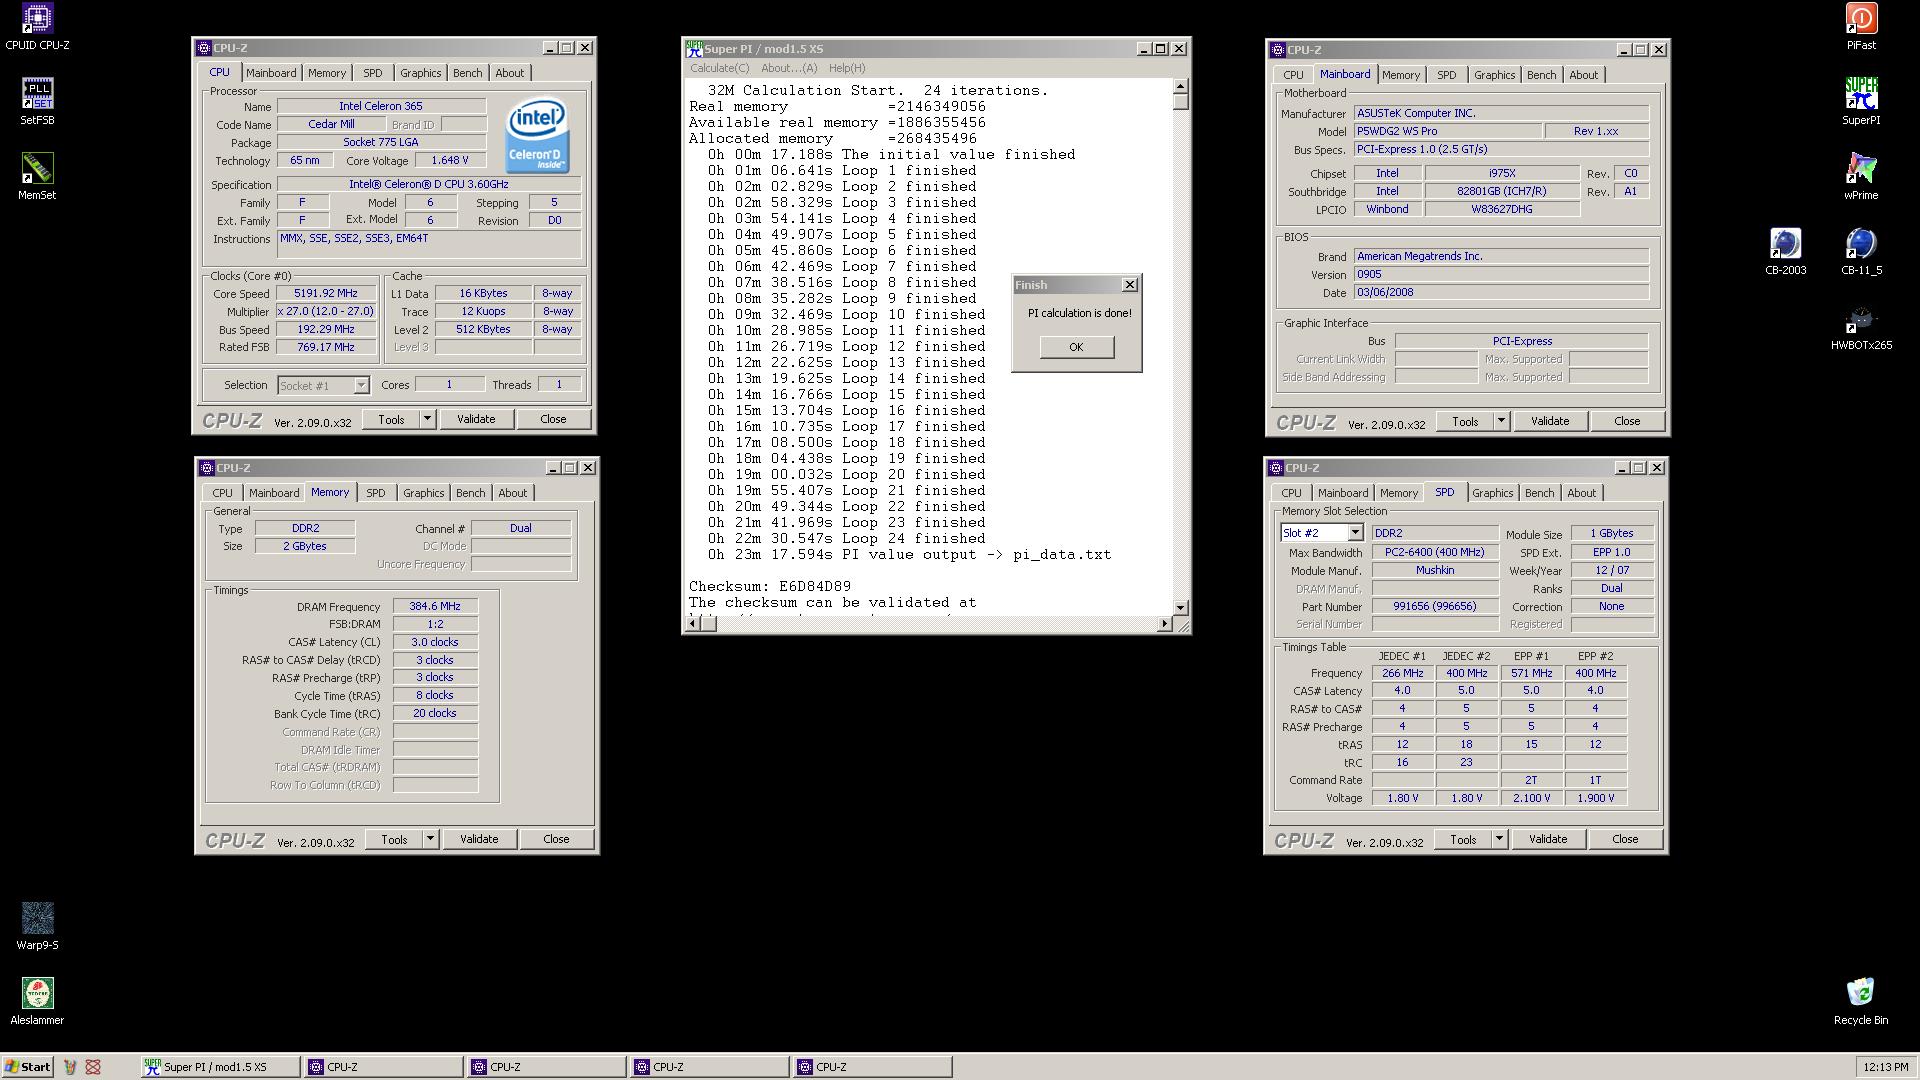1920x1080 pixels.
Task: Click Super PI horizontal scrollbar left arrow
Action: tap(692, 624)
